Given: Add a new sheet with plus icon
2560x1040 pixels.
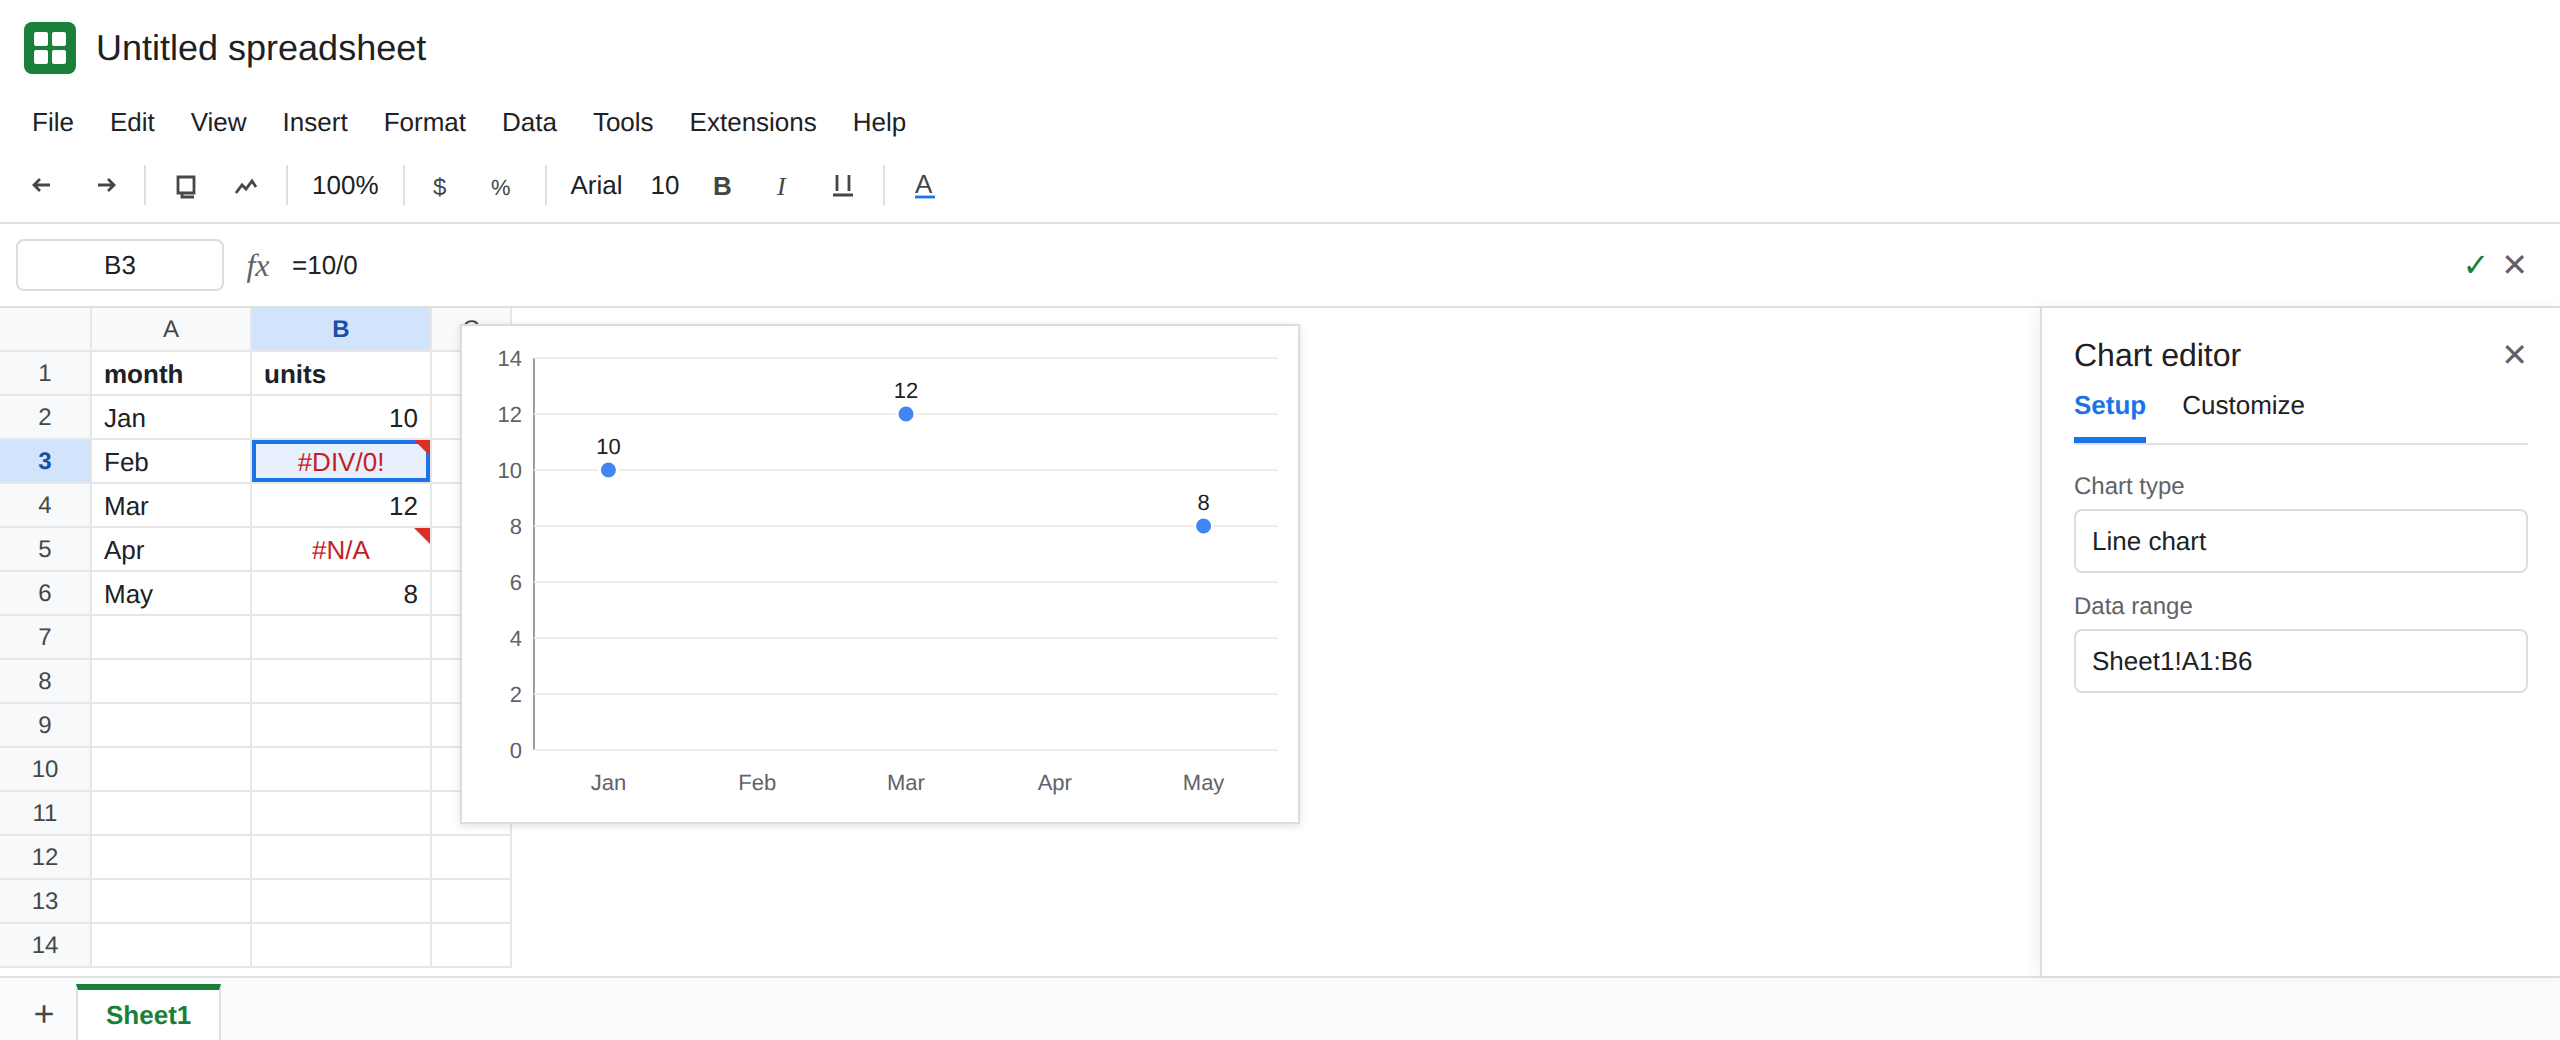Looking at the screenshot, I should click(44, 1014).
